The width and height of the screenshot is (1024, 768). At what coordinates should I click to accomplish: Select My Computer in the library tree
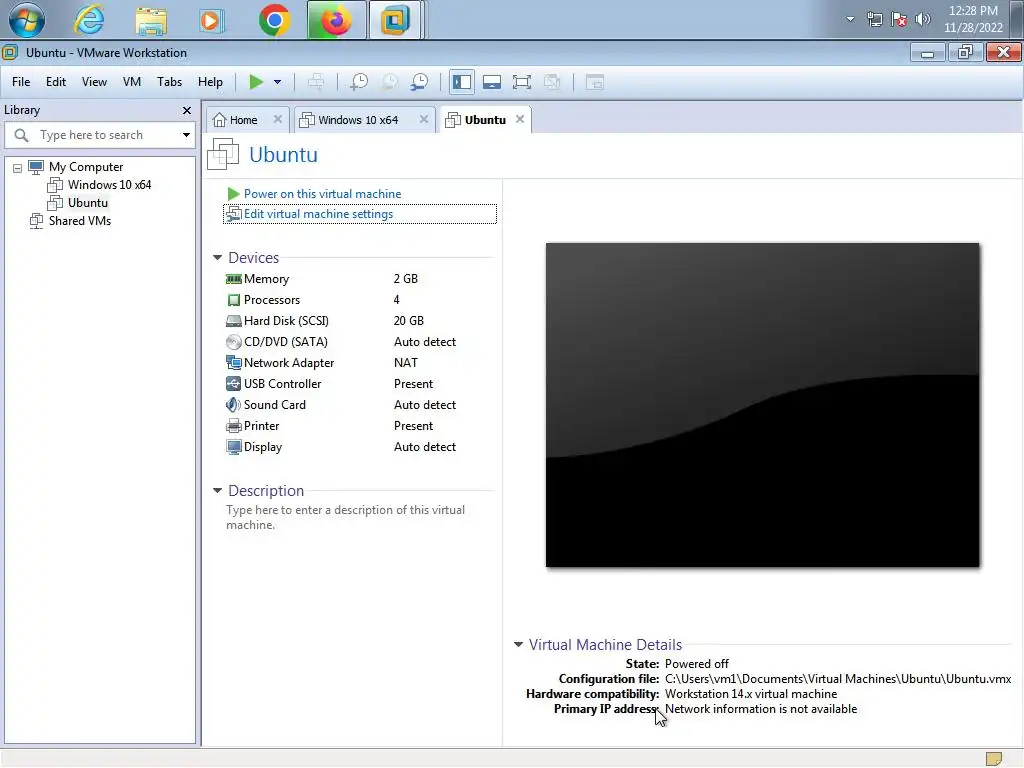[86, 167]
